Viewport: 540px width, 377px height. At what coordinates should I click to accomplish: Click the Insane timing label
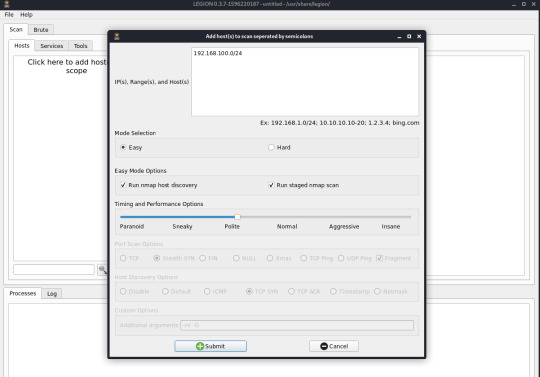(391, 227)
